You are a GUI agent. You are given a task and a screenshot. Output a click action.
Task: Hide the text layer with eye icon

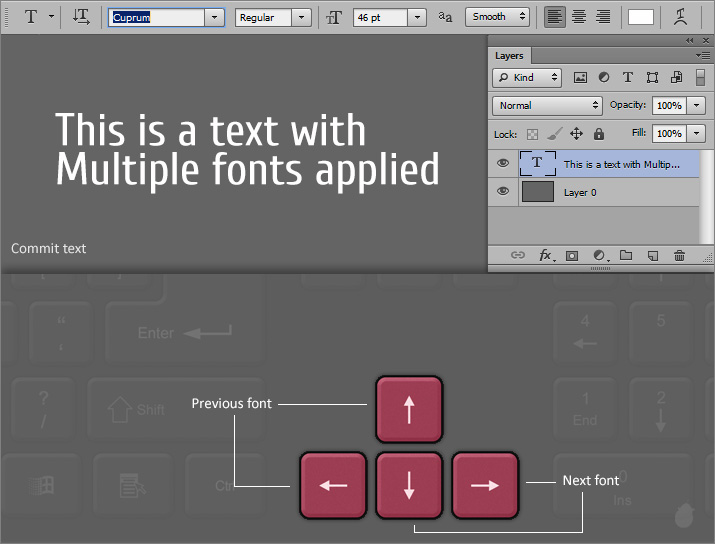(503, 163)
